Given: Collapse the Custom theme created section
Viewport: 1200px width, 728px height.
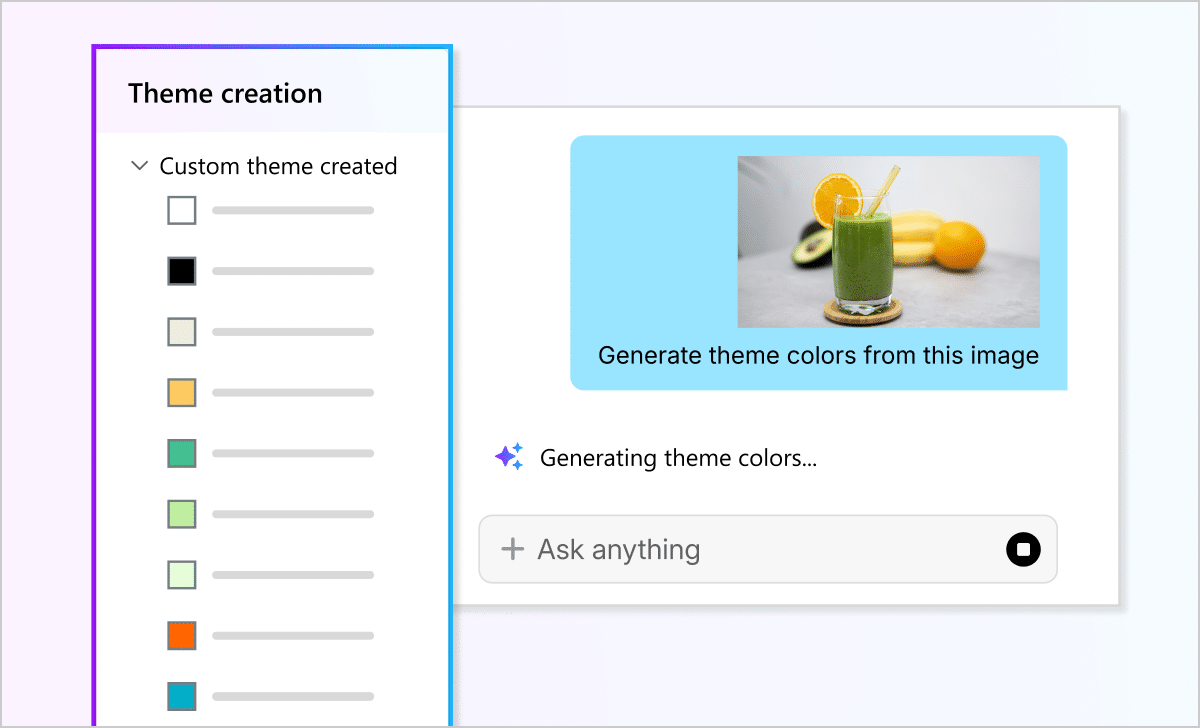Looking at the screenshot, I should (x=140, y=166).
